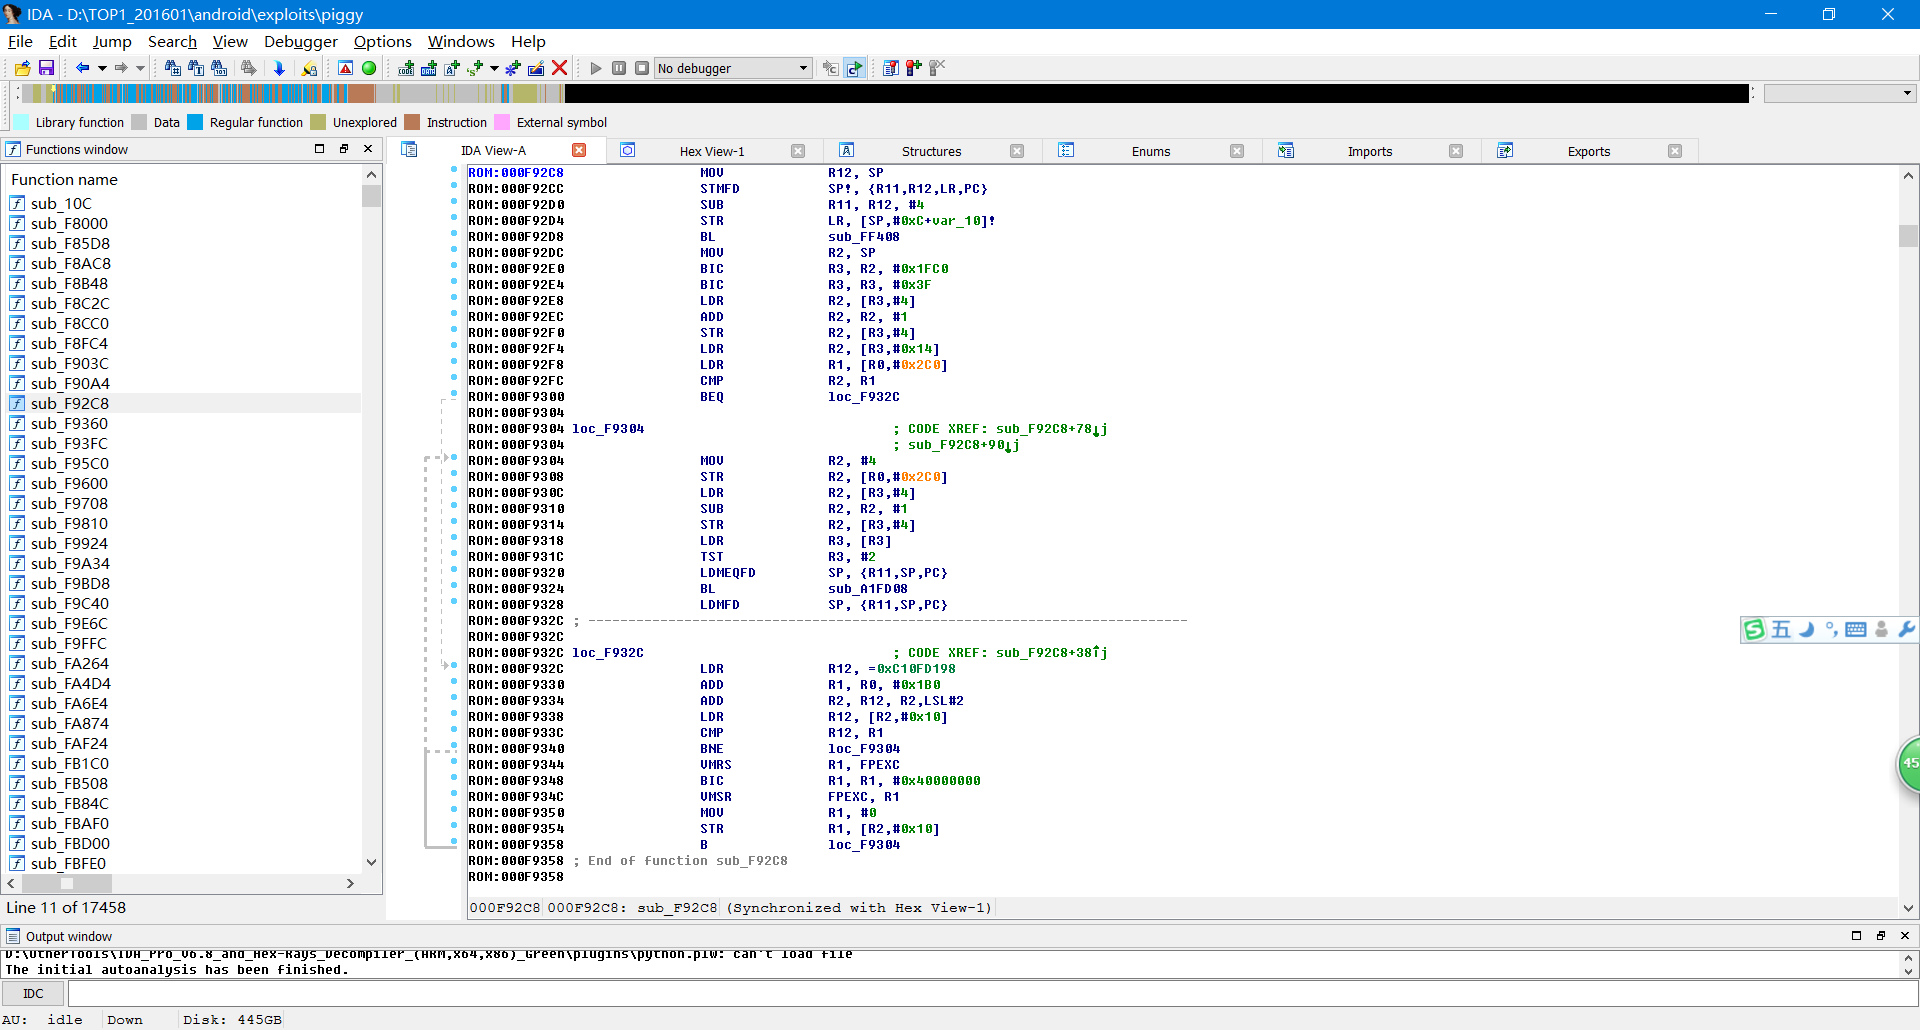Jump to address using the blue down arrow icon
Screen dimensions: 1920x1030
279,68
